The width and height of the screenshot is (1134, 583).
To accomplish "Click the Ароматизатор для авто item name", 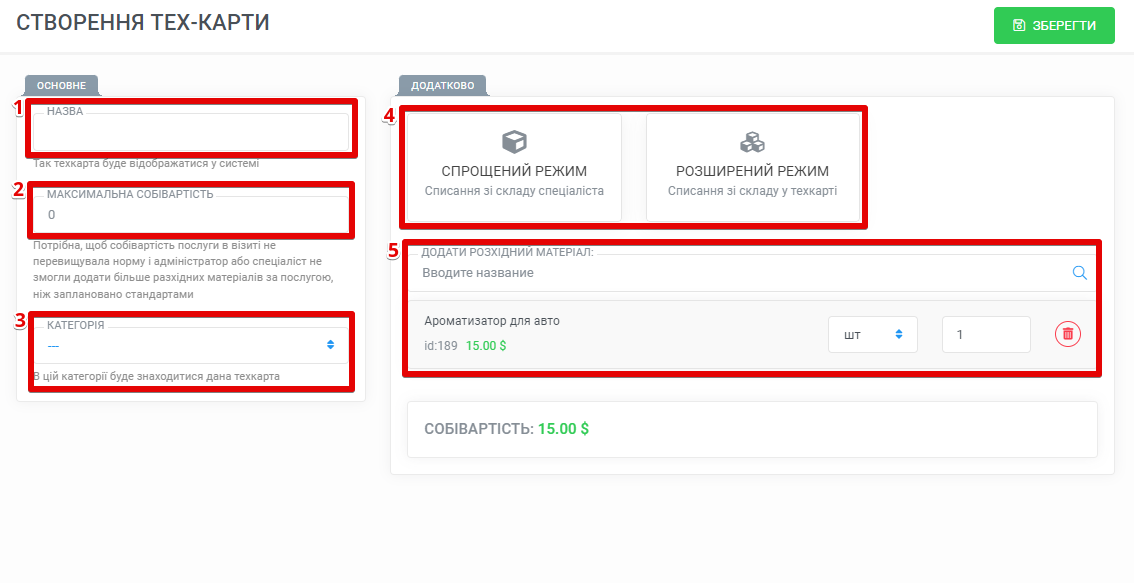I will tap(492, 321).
